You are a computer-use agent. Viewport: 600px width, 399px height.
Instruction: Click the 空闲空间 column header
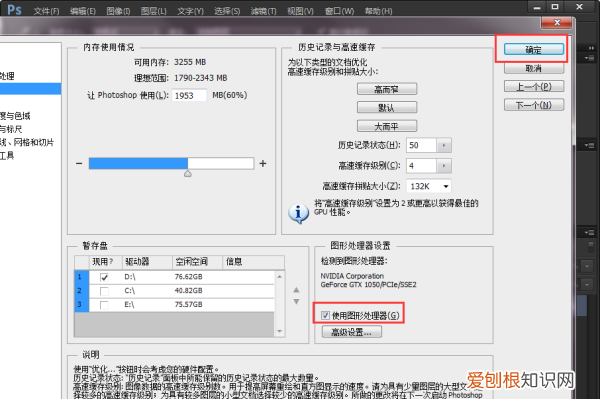click(x=197, y=262)
